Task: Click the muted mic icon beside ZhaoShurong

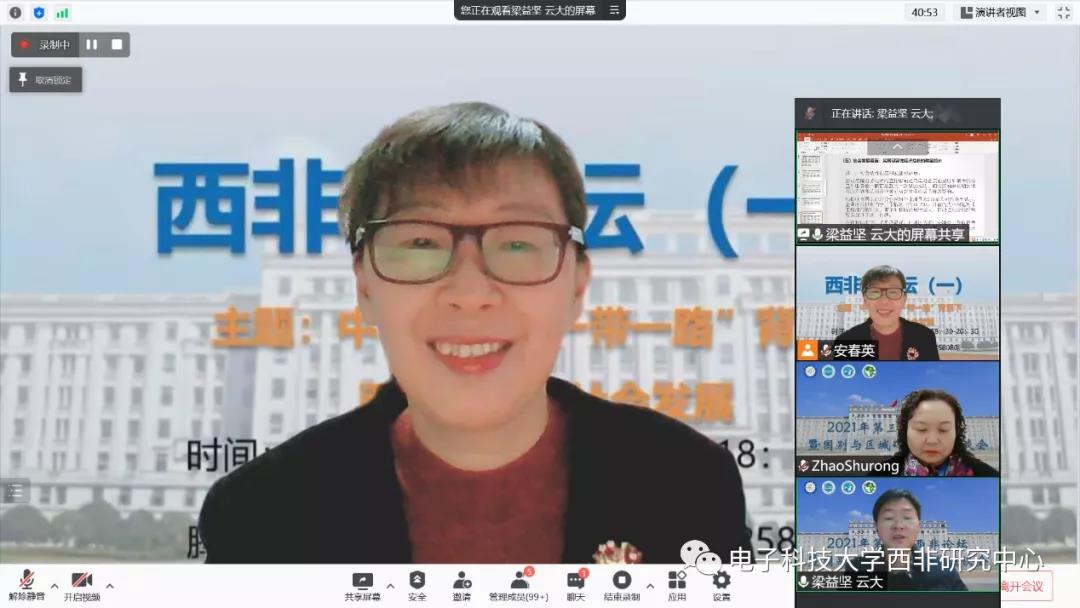Action: [804, 466]
